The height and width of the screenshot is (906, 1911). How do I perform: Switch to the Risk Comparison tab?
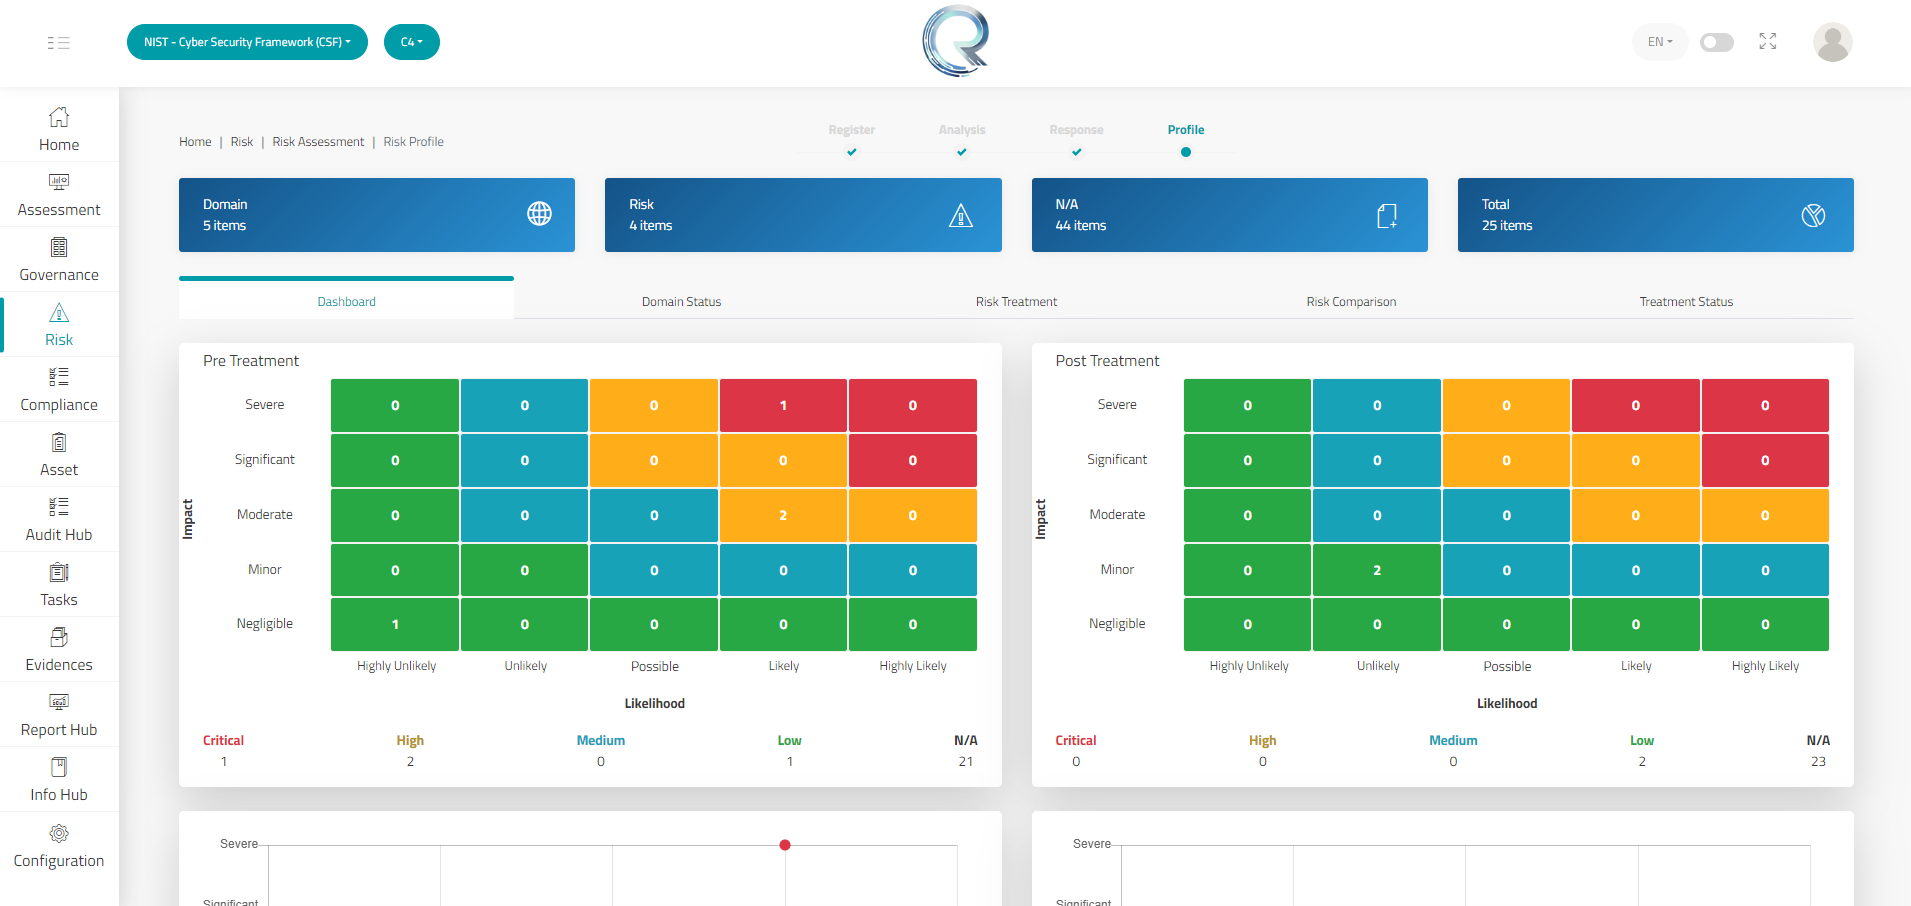pos(1351,301)
